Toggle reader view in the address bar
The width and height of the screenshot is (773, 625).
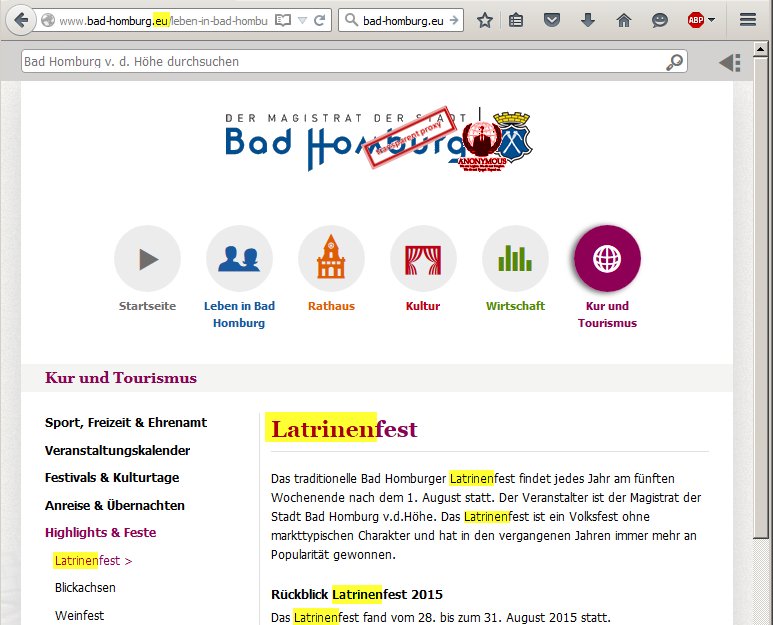283,20
